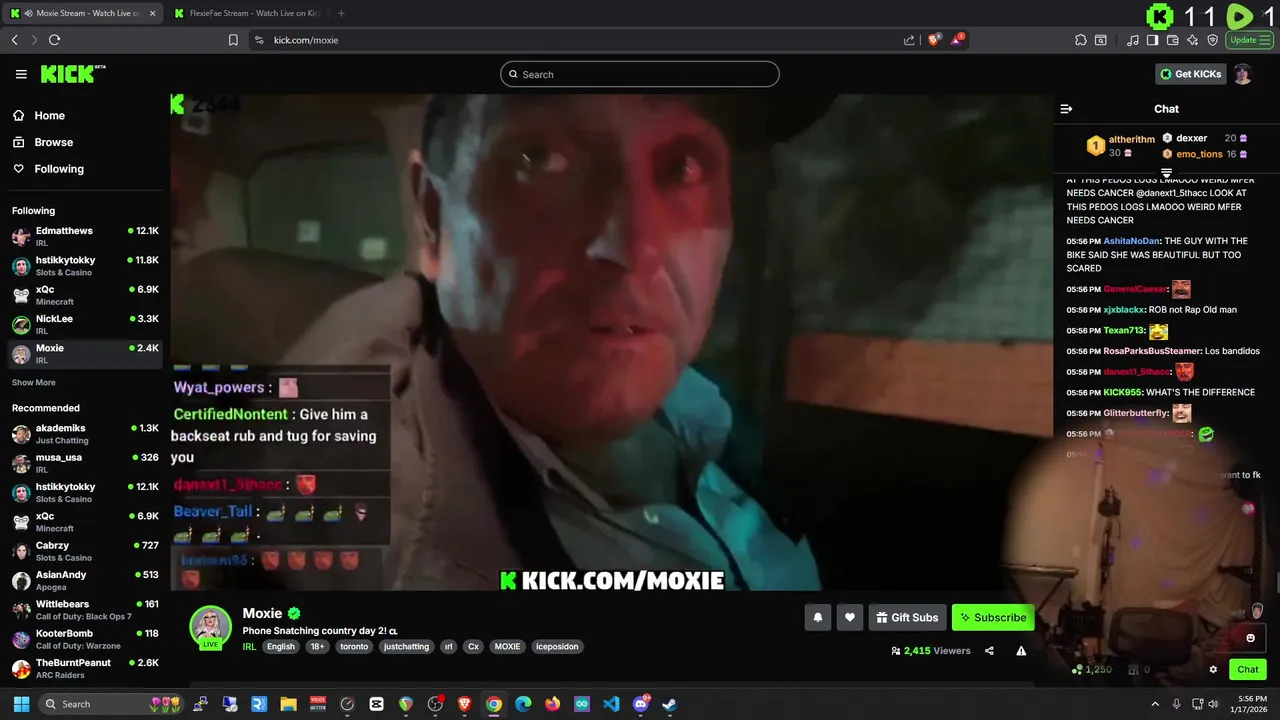Viewport: 1280px width, 720px height.
Task: Open akademiks recommended channel
Action: (84, 433)
